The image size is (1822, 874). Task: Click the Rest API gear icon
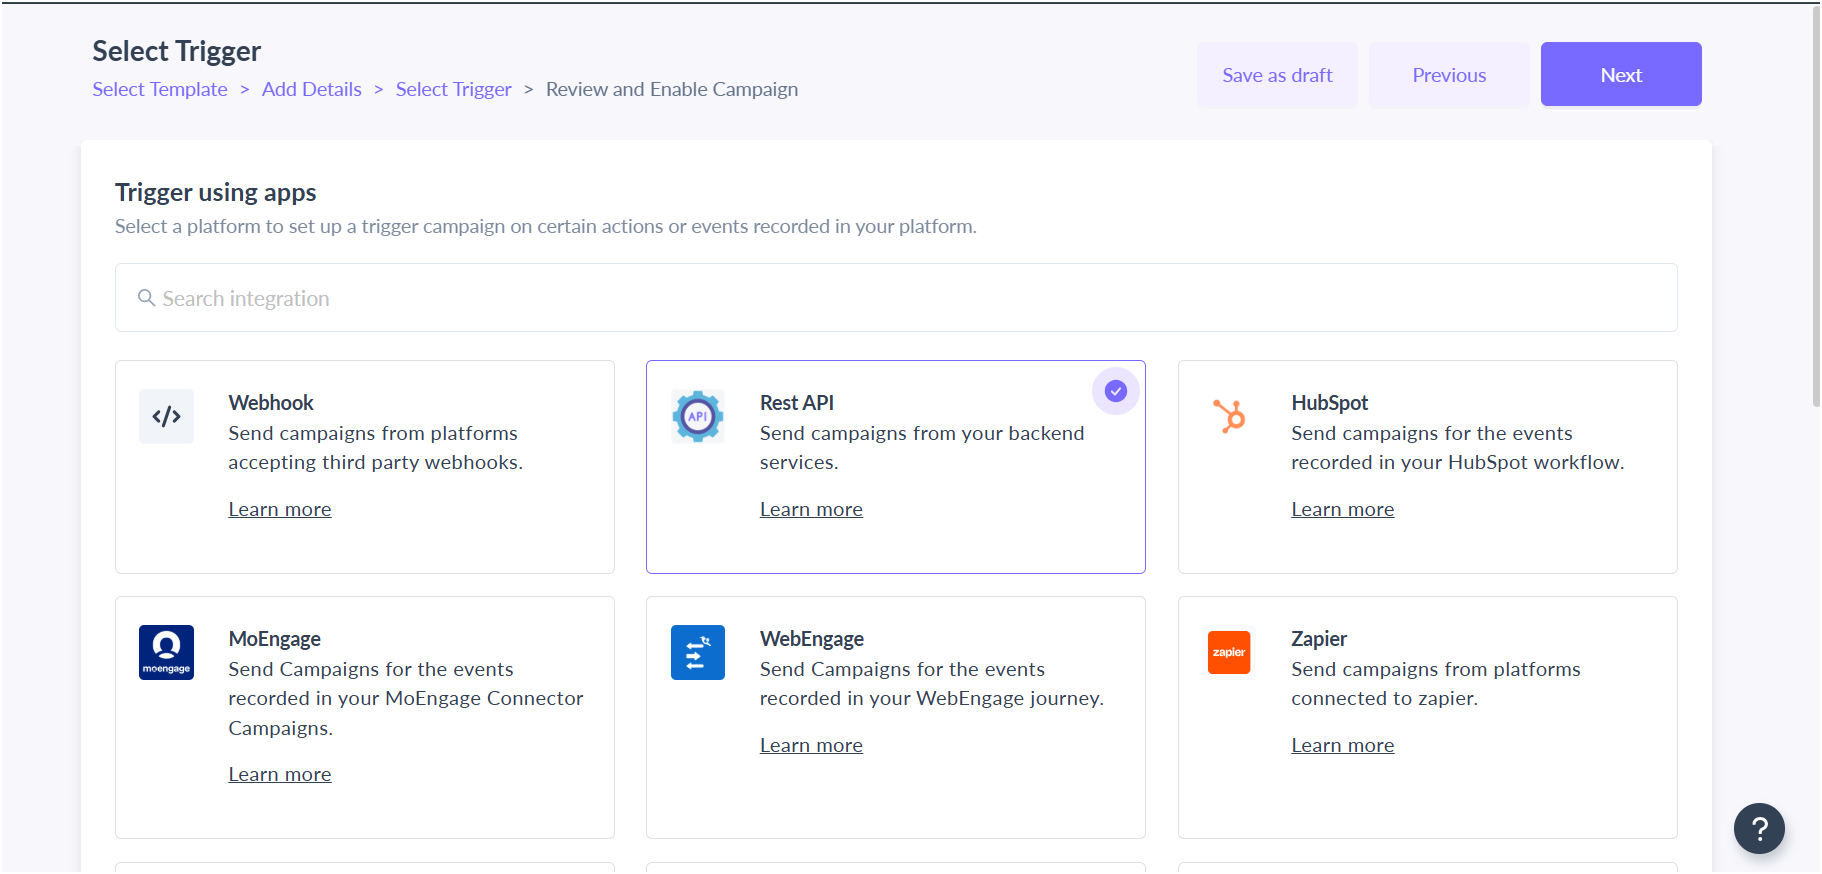coord(698,416)
